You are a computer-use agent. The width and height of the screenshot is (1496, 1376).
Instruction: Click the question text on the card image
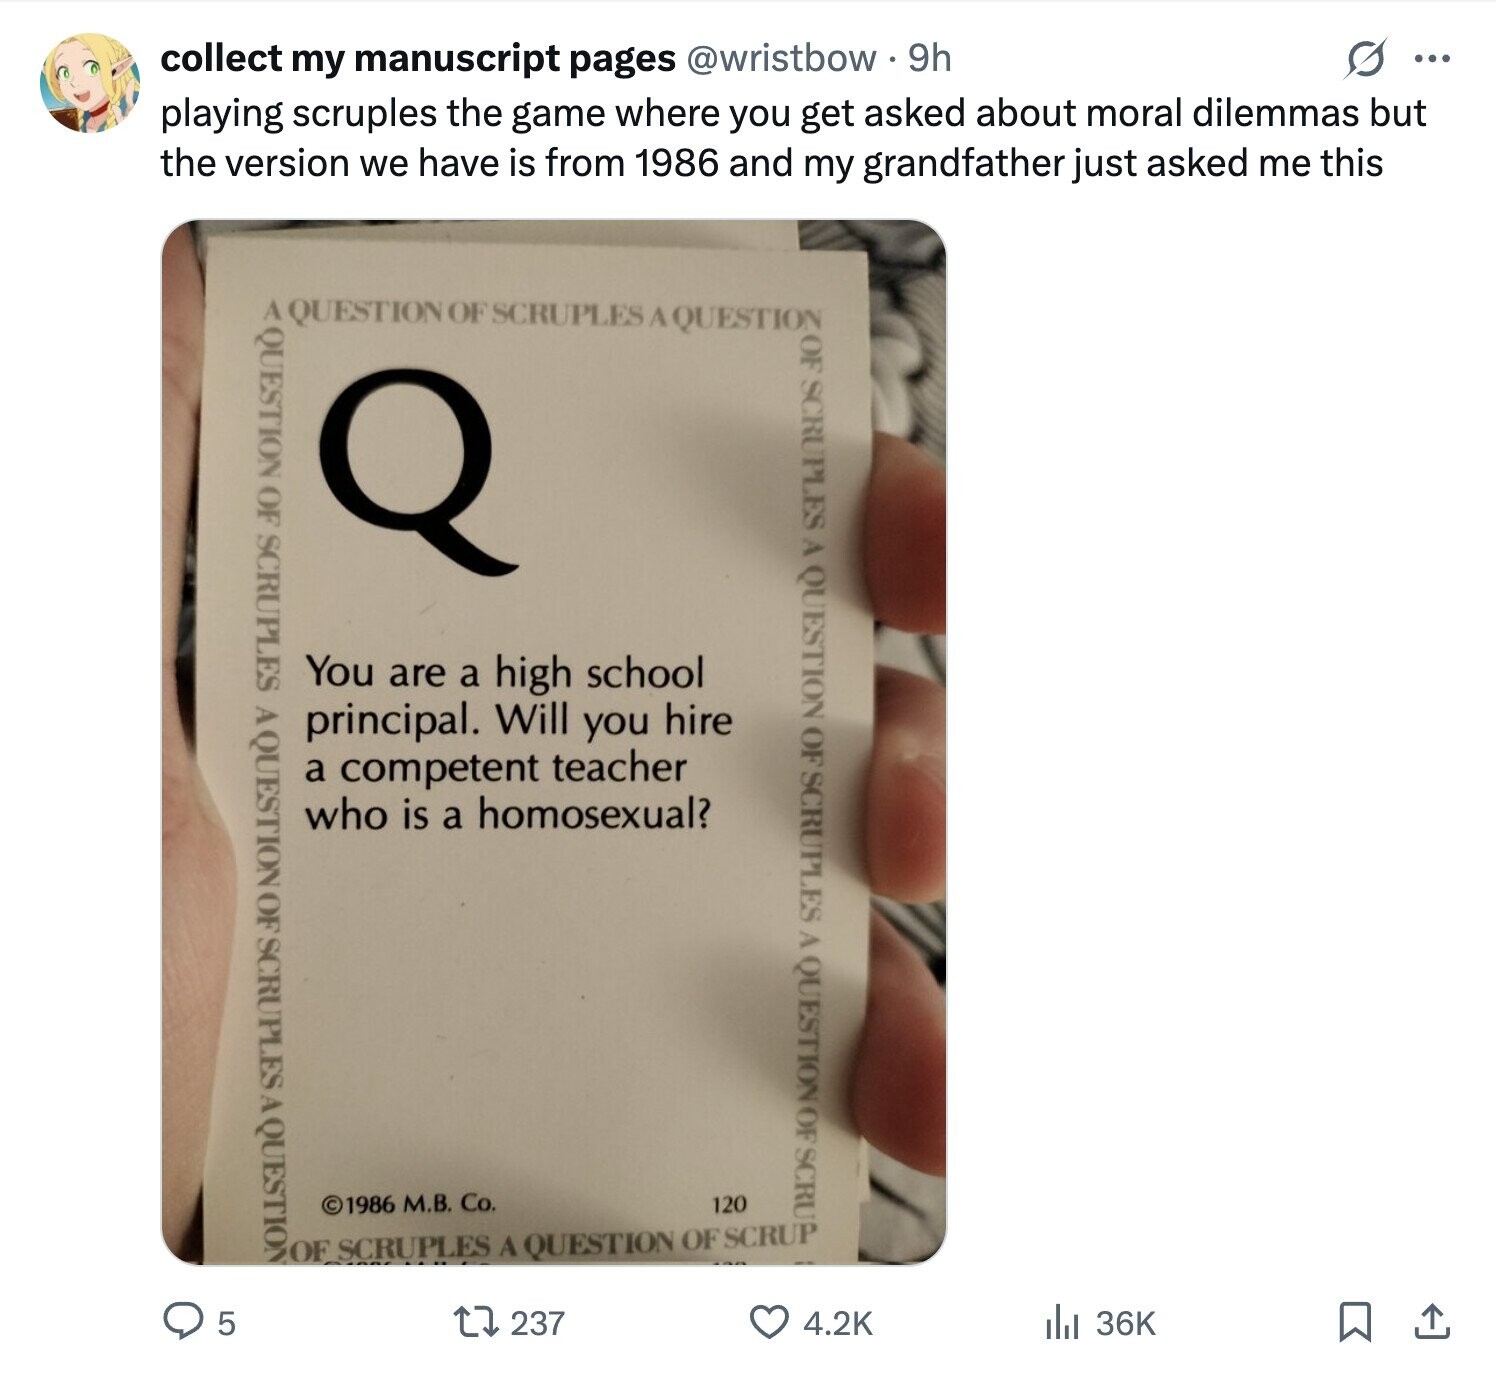click(518, 743)
